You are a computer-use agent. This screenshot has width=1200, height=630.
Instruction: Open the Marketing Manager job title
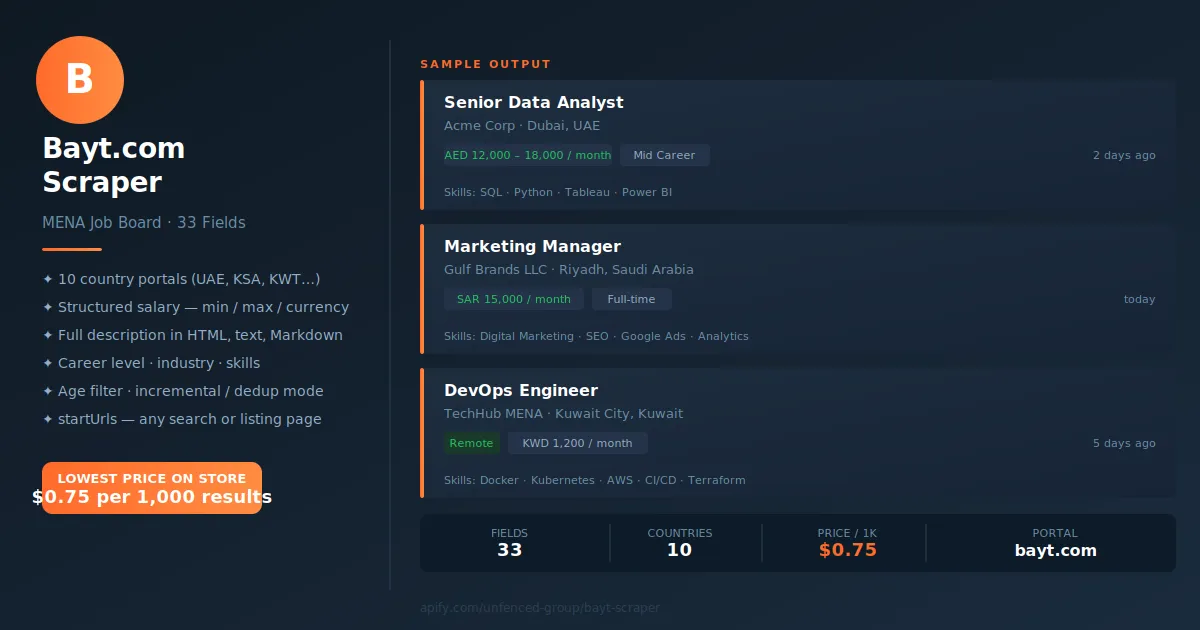(533, 246)
